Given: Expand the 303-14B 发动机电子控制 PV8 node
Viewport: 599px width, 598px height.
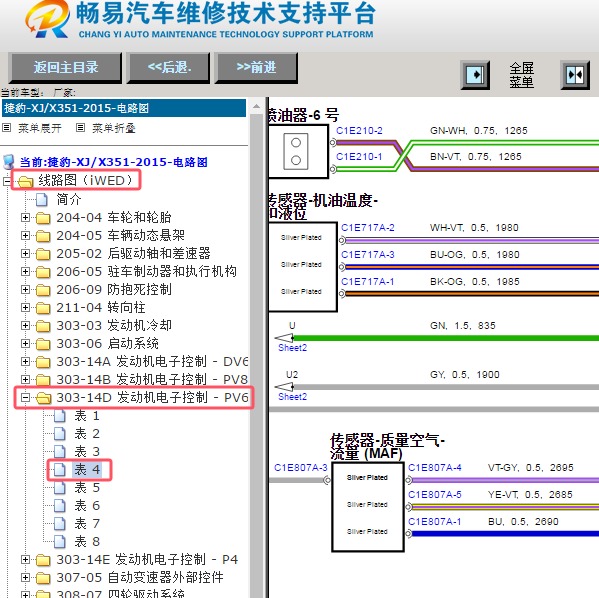Looking at the screenshot, I should (25, 379).
